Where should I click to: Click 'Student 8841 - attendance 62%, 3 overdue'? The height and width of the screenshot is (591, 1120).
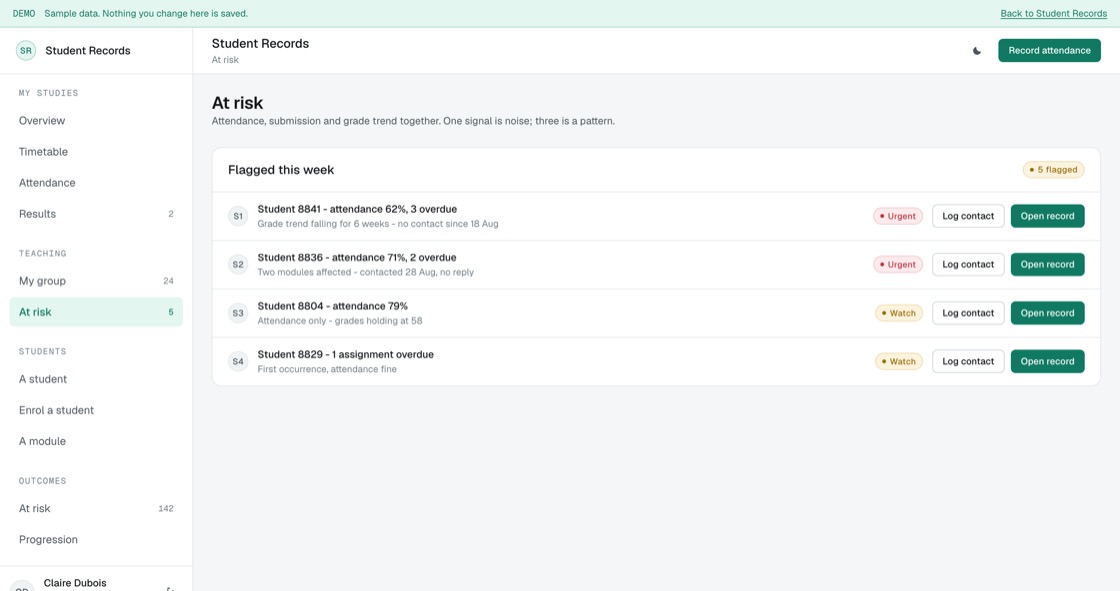357,209
